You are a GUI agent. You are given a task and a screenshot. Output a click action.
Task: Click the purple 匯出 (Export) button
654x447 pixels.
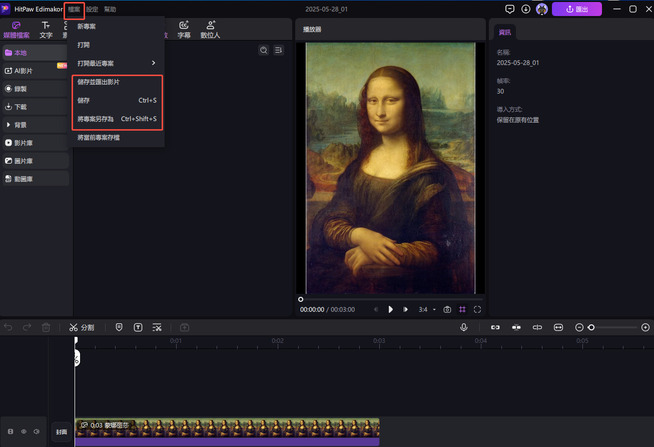pos(577,9)
